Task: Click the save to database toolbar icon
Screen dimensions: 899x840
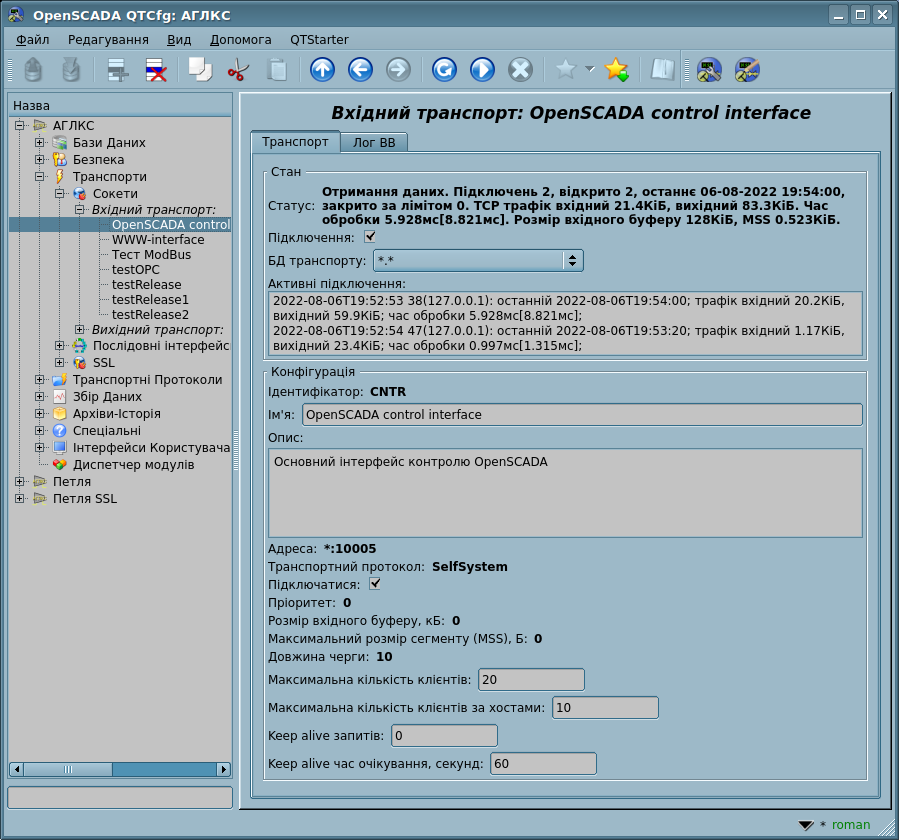Action: tap(71, 70)
